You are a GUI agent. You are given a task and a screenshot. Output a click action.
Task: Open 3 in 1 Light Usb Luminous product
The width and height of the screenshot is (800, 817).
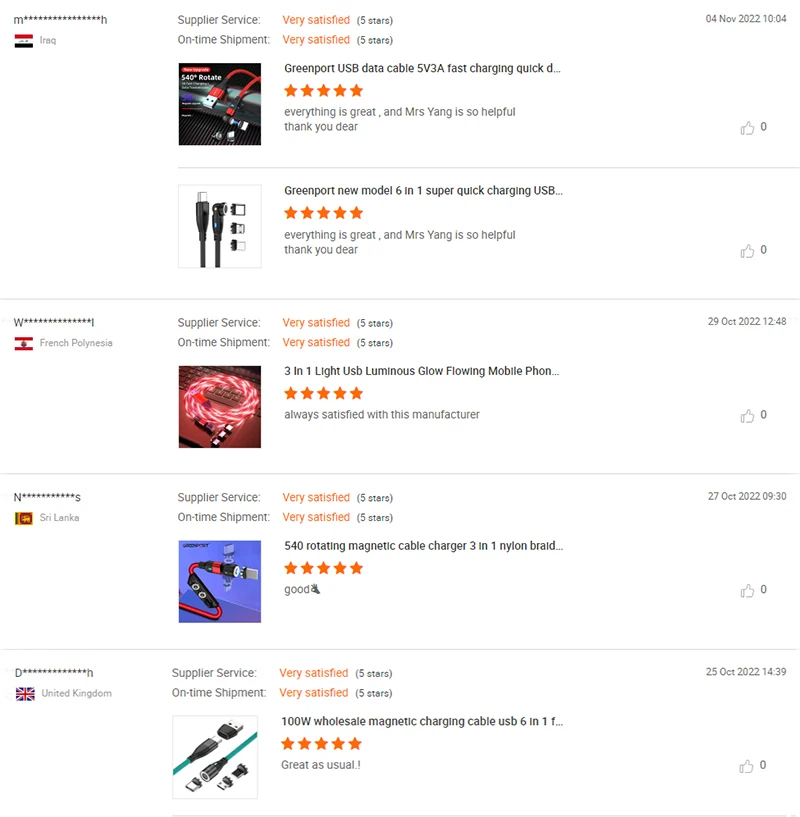coord(421,371)
